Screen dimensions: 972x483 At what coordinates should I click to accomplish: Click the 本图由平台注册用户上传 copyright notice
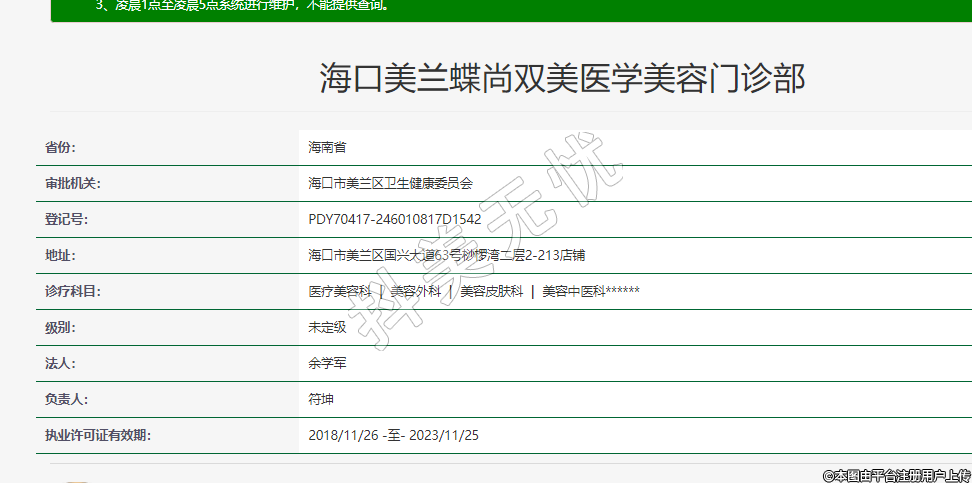[896, 475]
